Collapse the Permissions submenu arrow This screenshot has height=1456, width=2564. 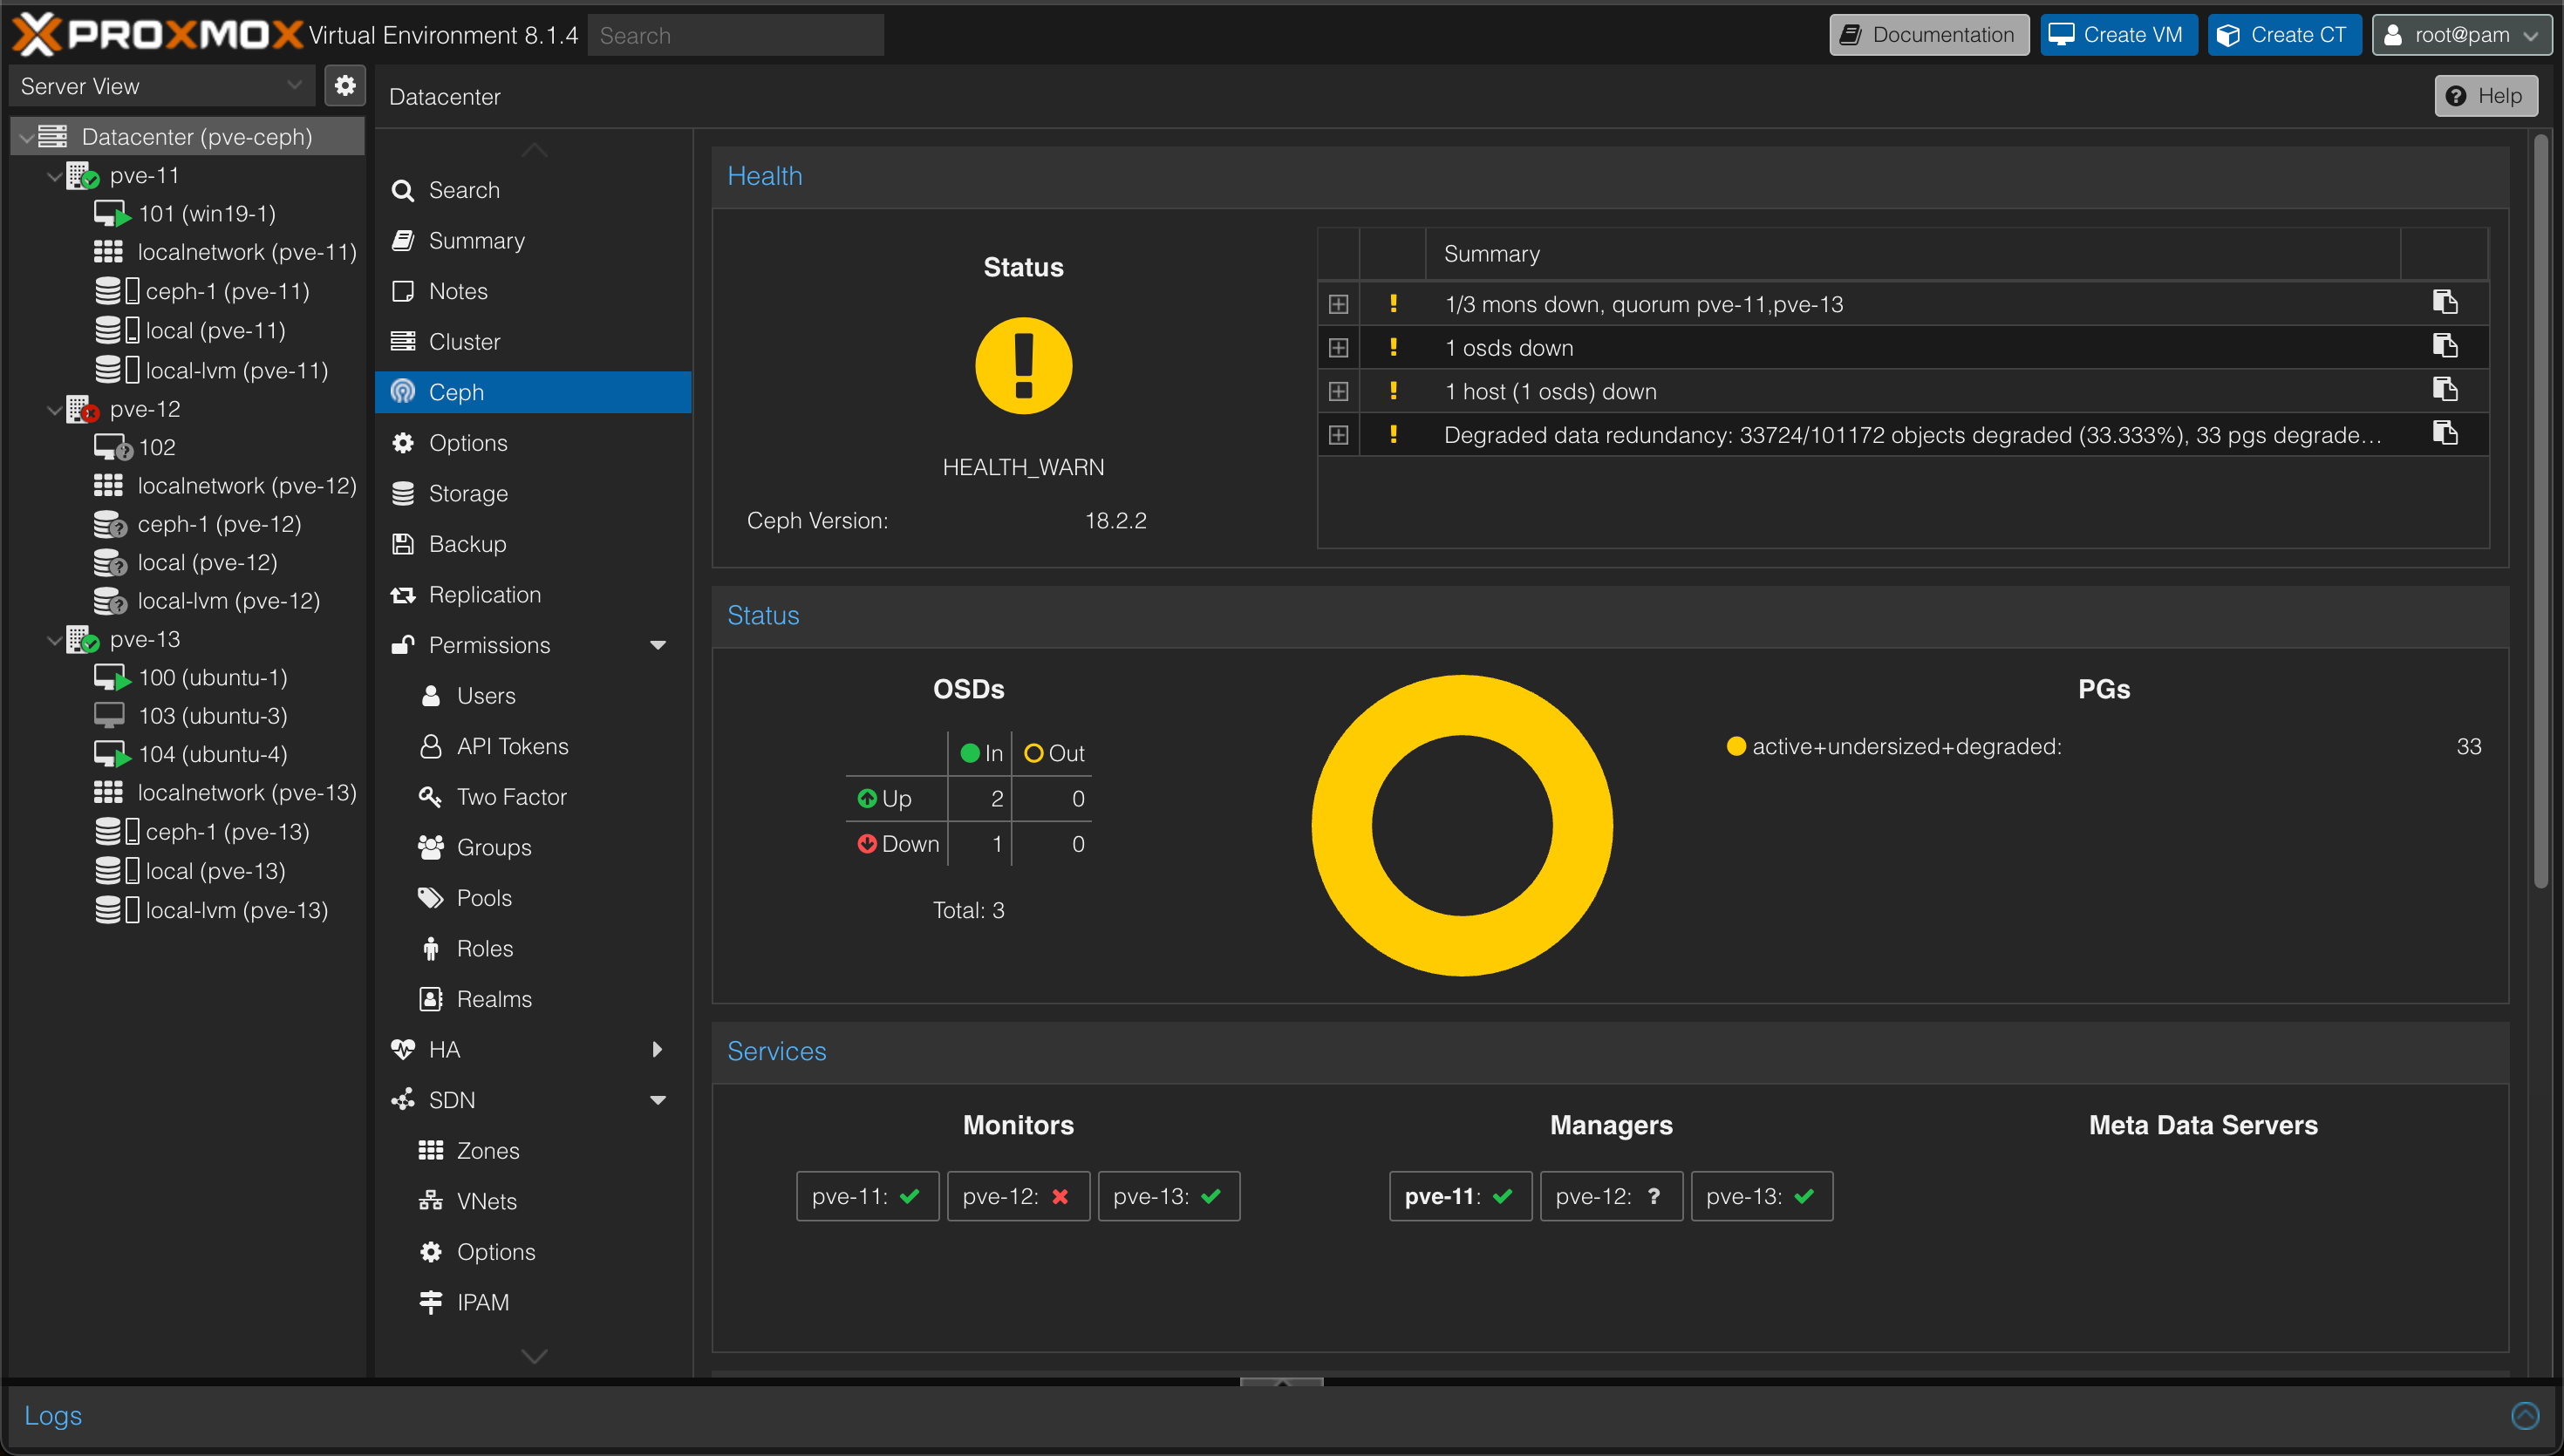pos(657,645)
